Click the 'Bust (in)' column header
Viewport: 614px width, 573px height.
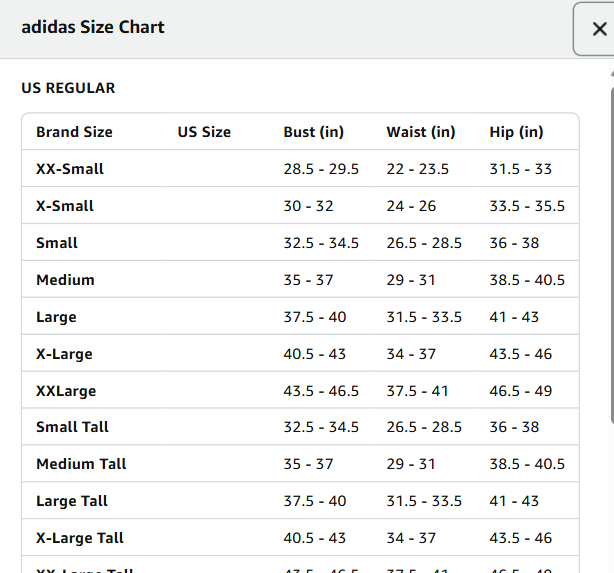[x=314, y=132]
